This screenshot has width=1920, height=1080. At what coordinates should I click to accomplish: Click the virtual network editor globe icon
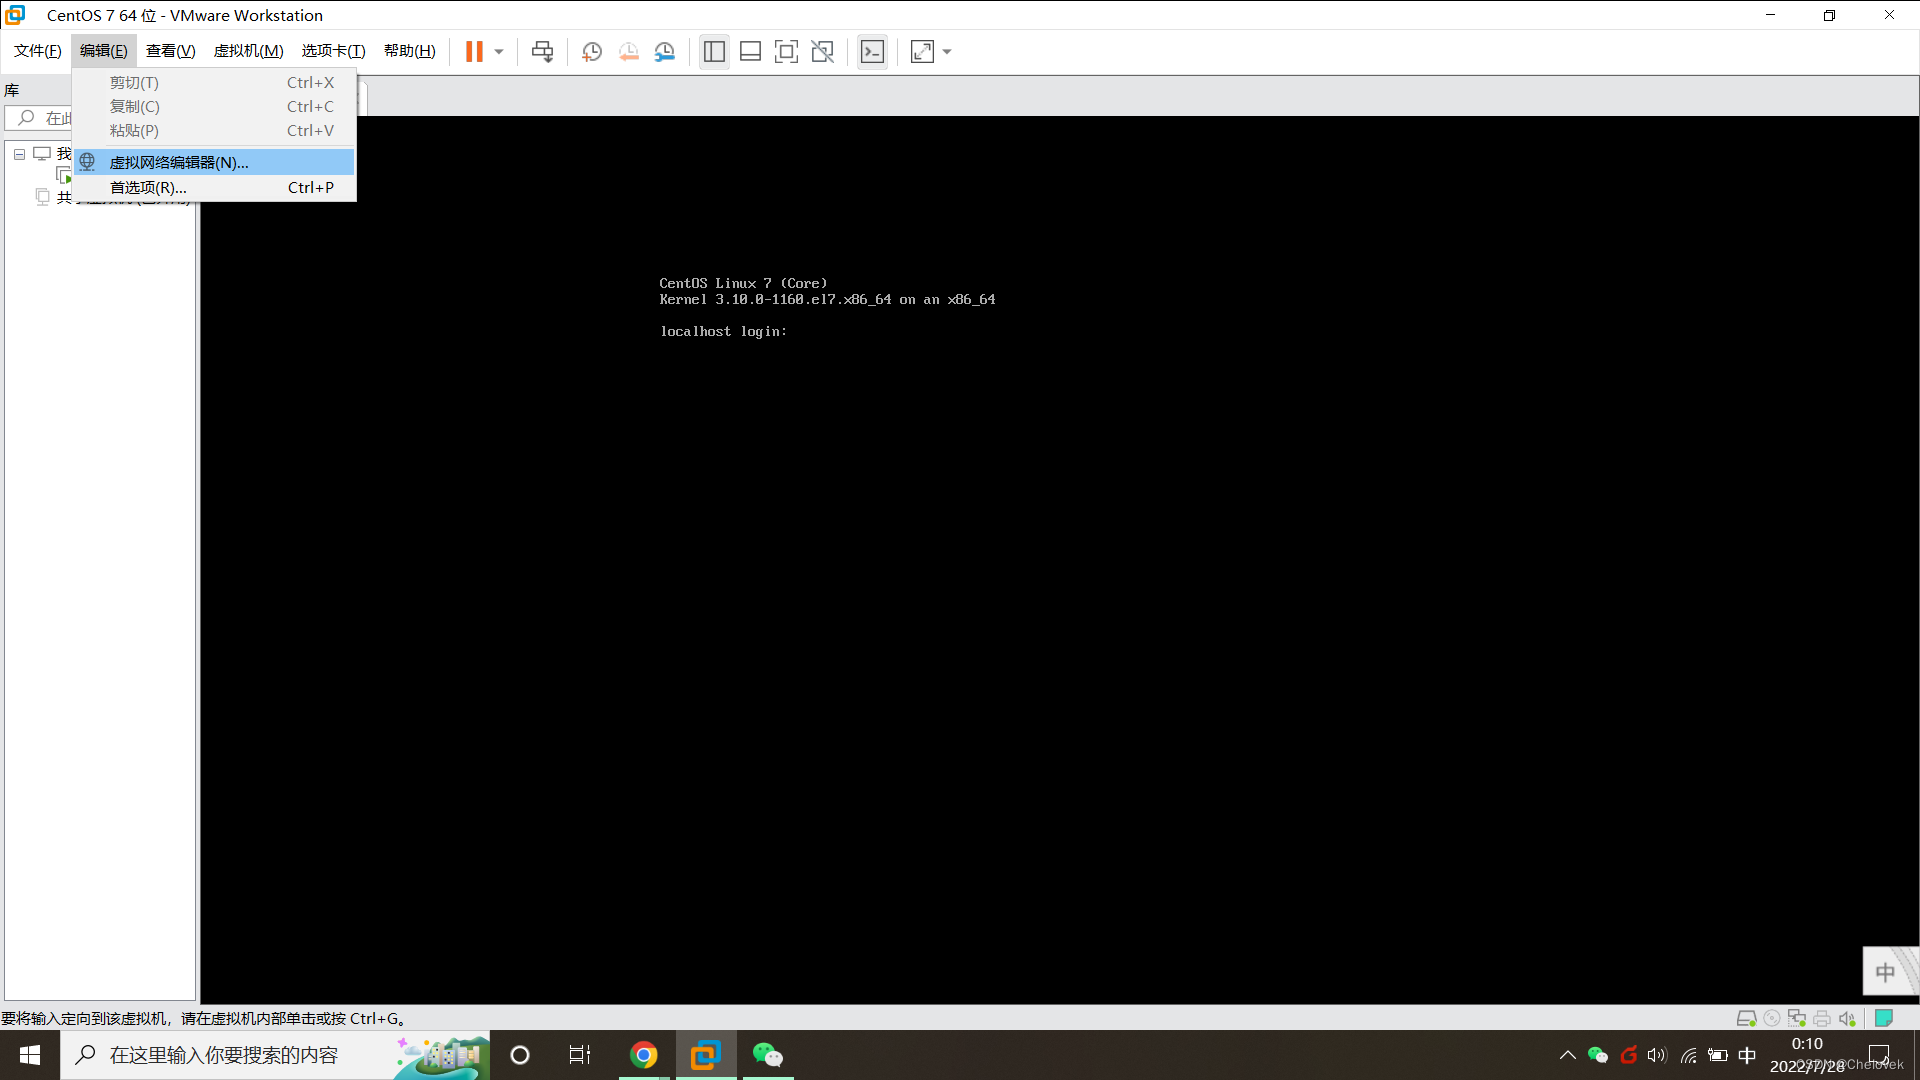88,162
